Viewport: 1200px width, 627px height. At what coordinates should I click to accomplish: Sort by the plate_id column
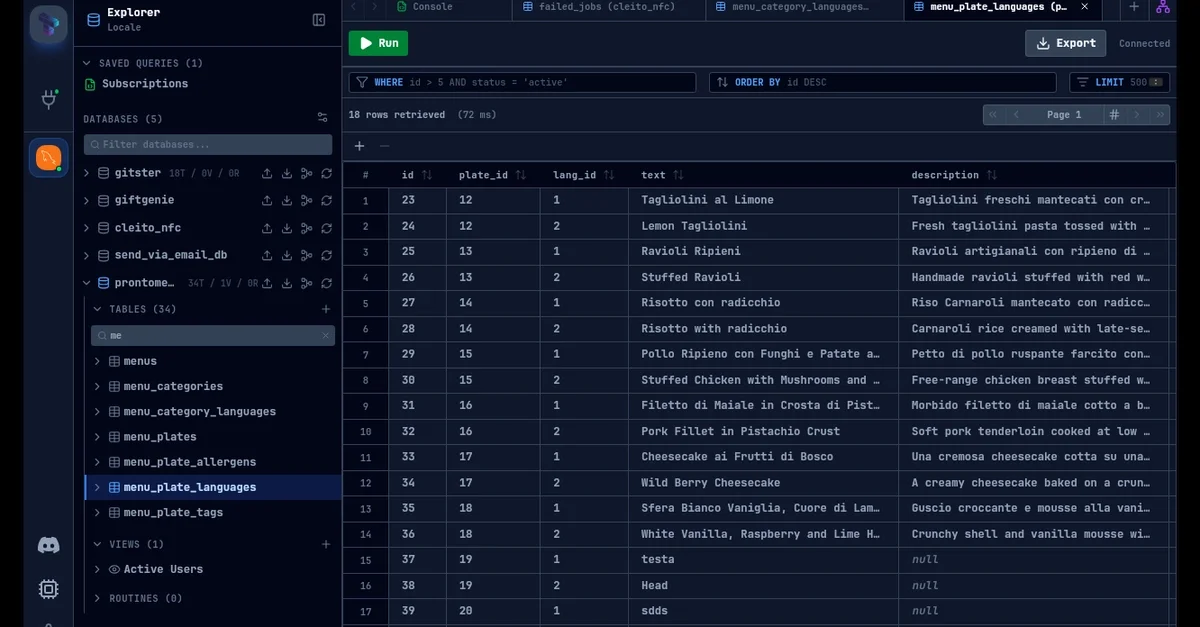(519, 175)
